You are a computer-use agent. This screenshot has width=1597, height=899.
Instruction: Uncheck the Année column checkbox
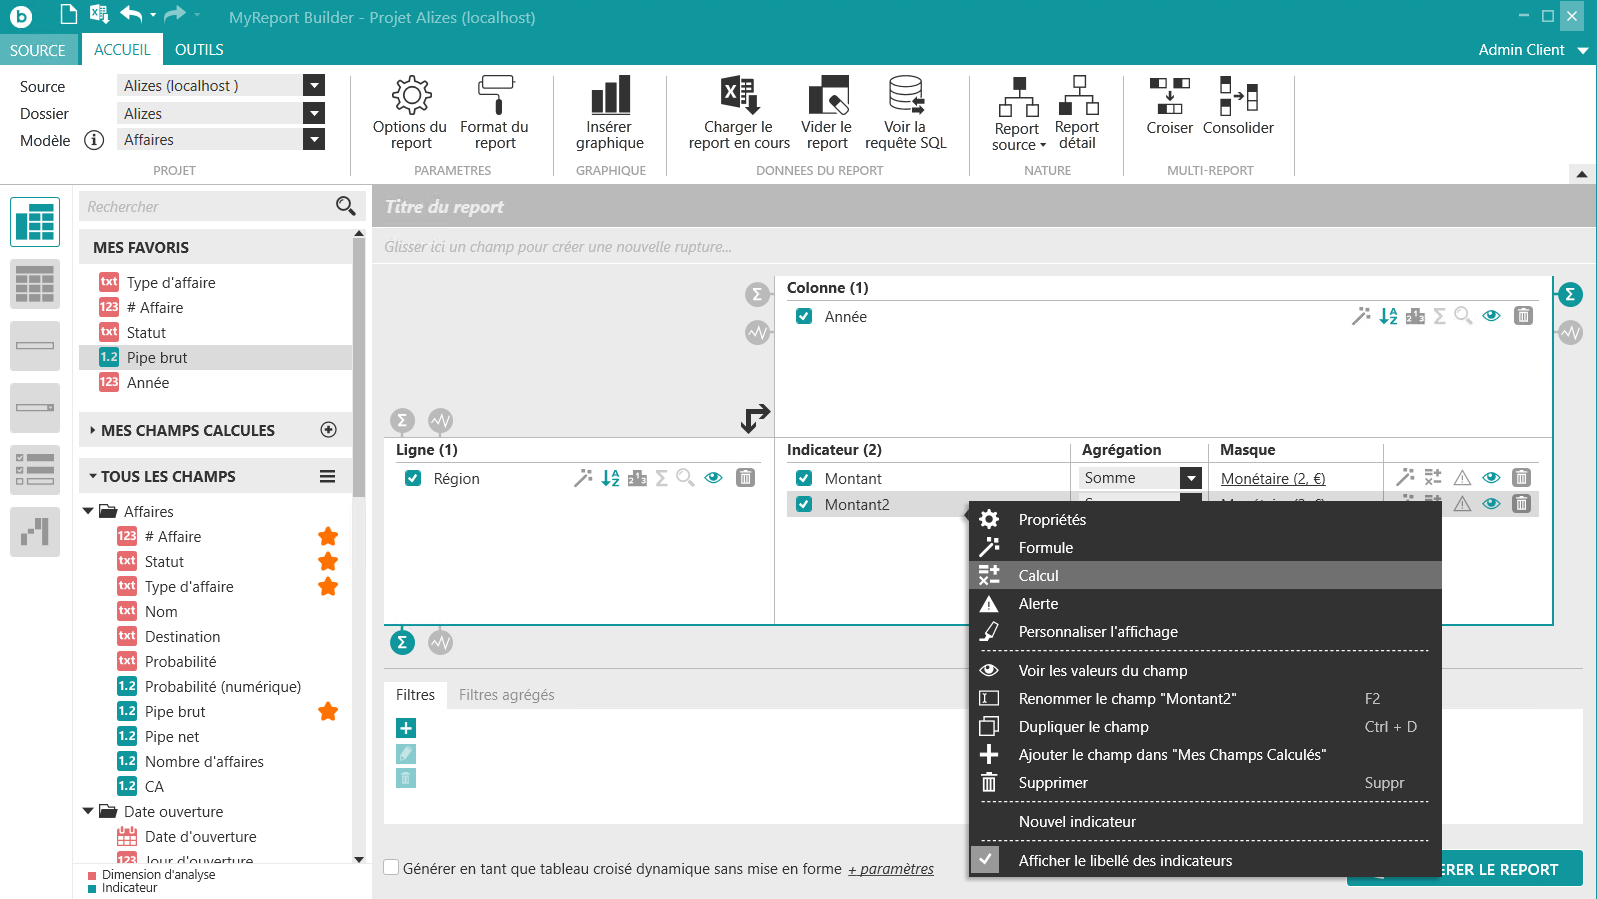(804, 316)
